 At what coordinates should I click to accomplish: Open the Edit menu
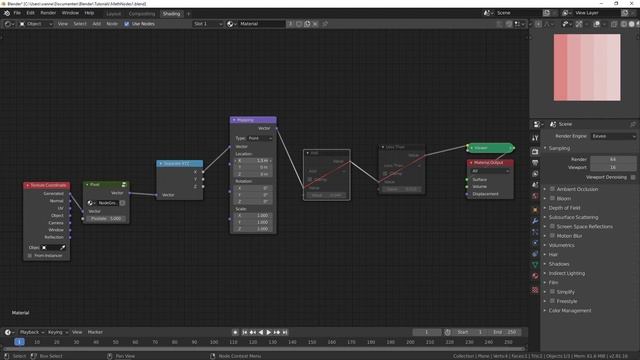click(31, 13)
